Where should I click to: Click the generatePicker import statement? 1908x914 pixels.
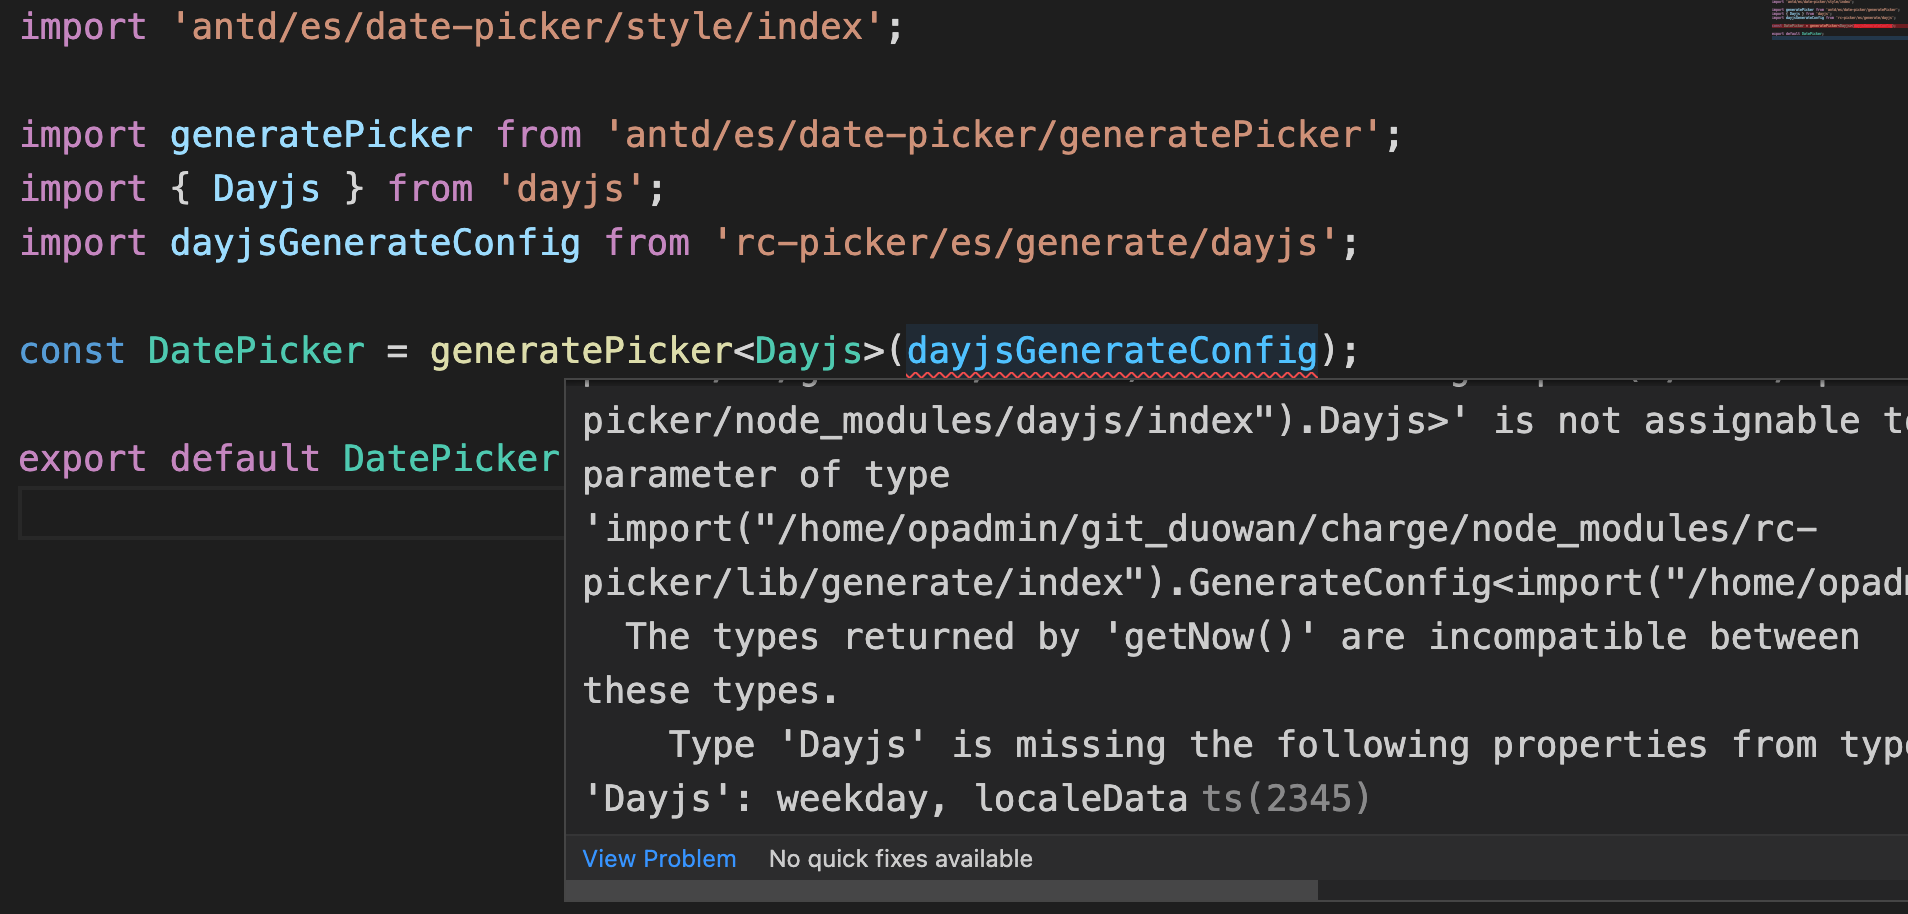320,133
